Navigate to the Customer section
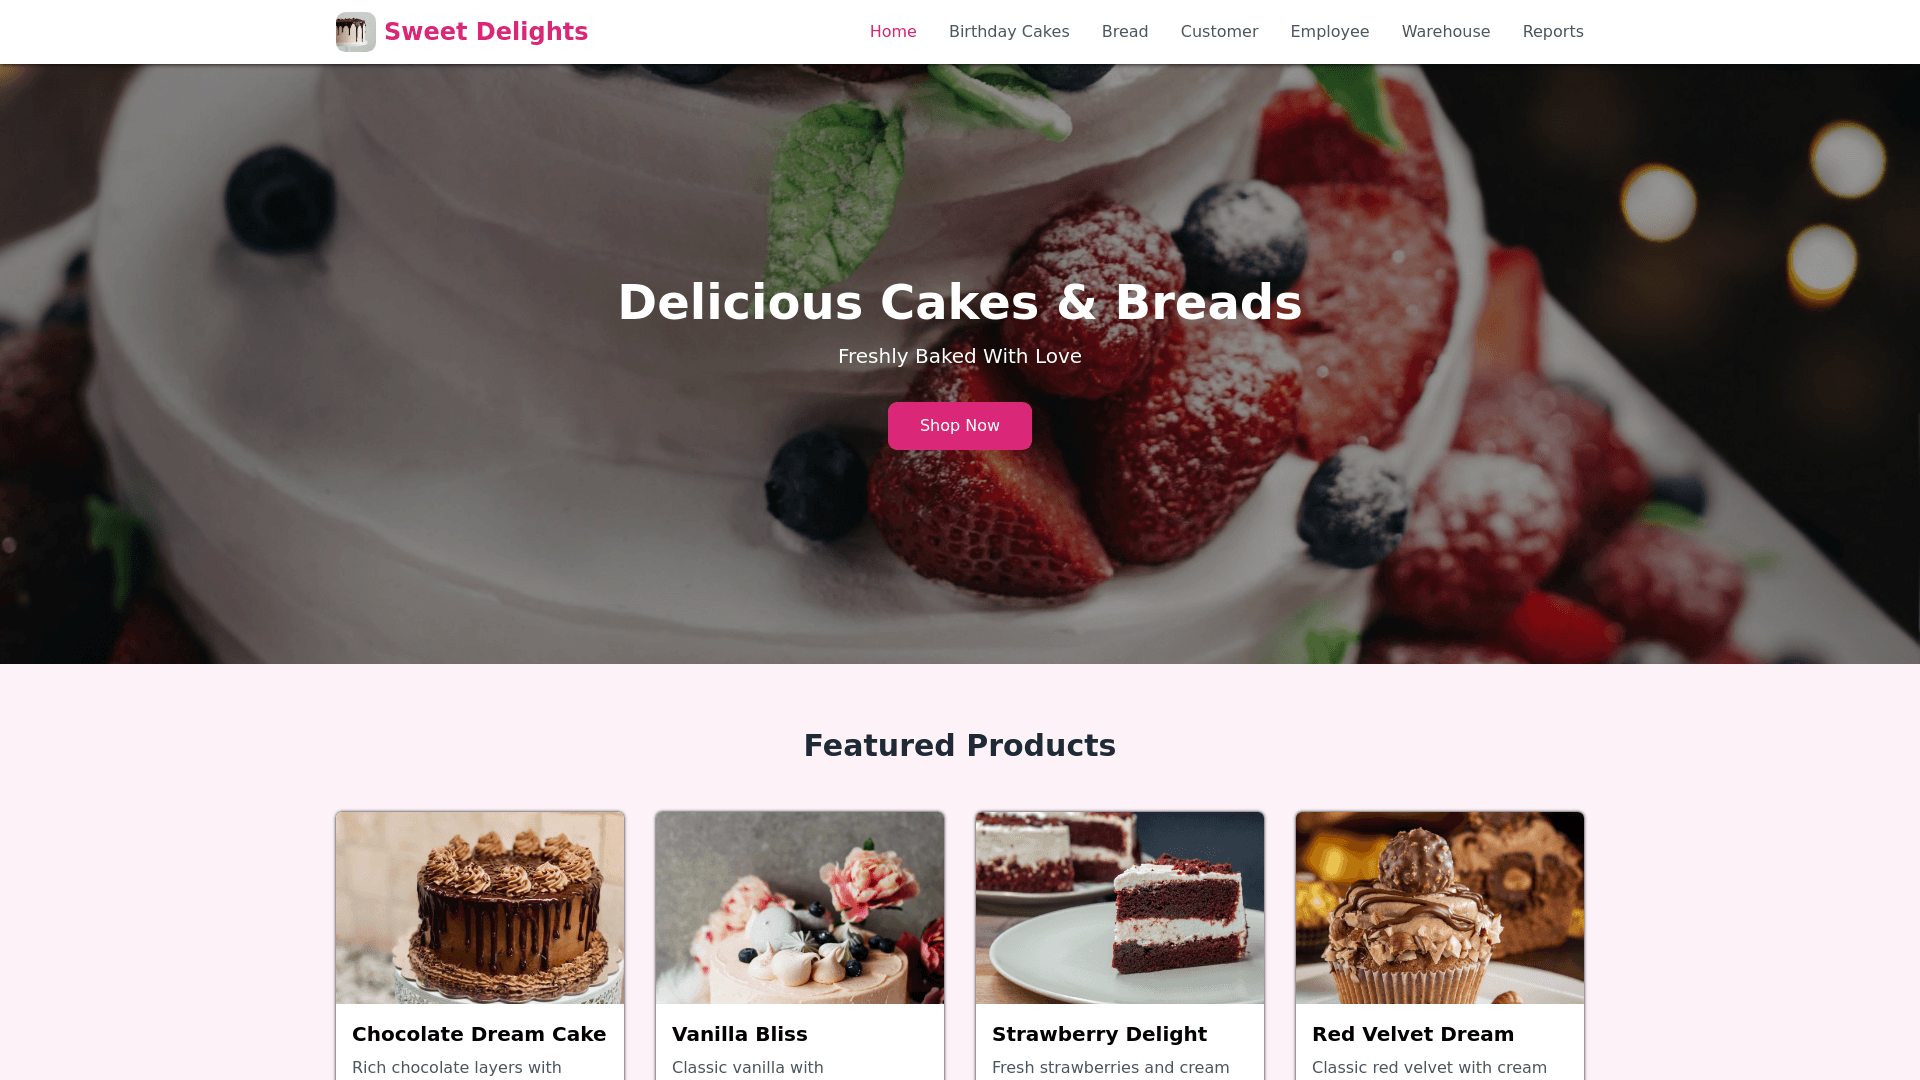 (1219, 32)
